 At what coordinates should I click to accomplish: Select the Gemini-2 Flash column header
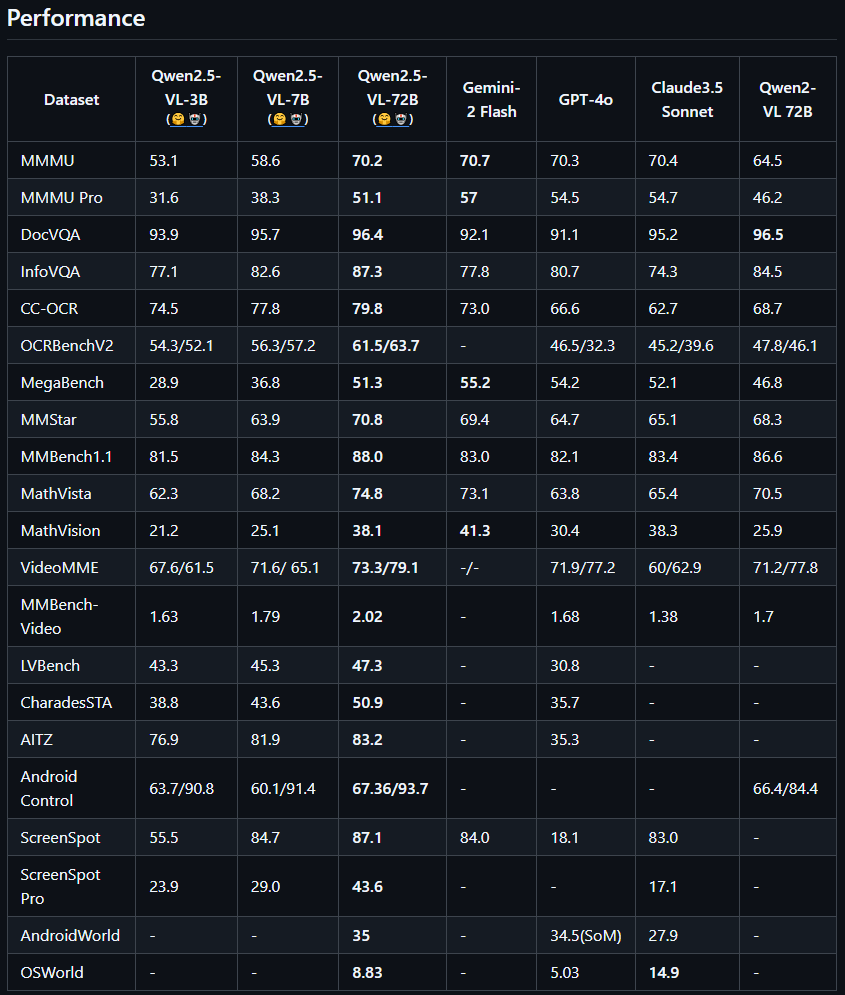pyautogui.click(x=492, y=100)
